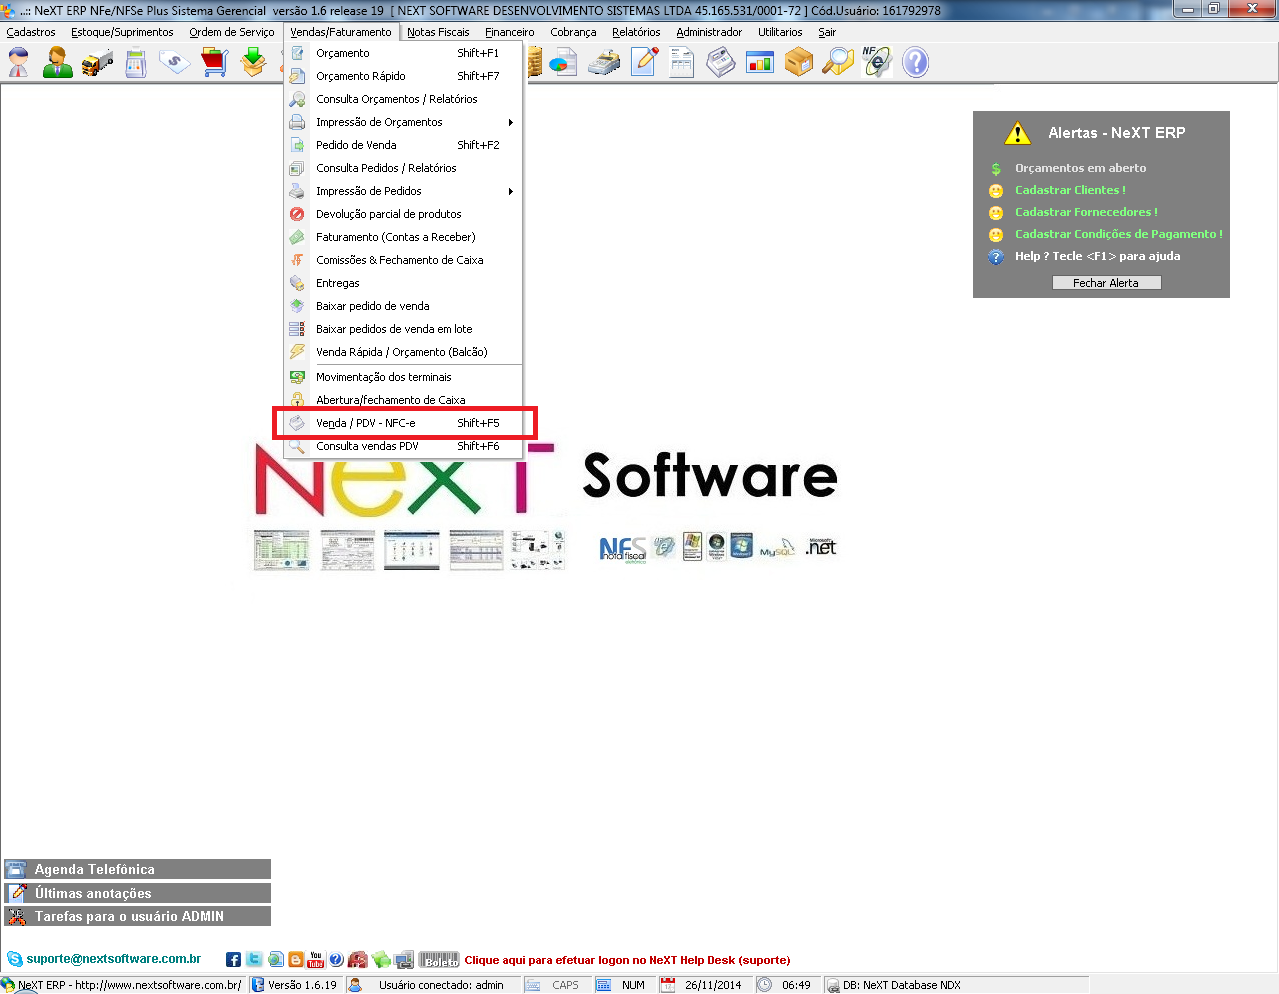Choose Orçamento Rápido from the menu
1279x994 pixels.
point(404,76)
